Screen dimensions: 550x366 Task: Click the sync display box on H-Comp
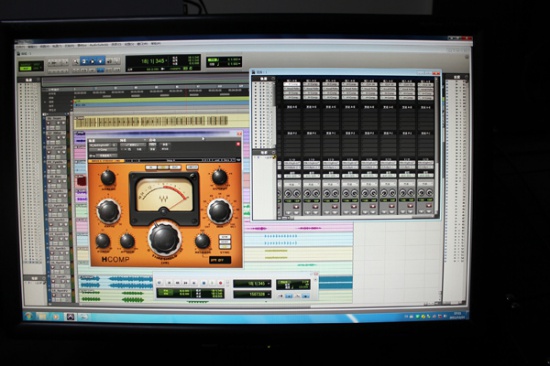pyautogui.click(x=220, y=260)
